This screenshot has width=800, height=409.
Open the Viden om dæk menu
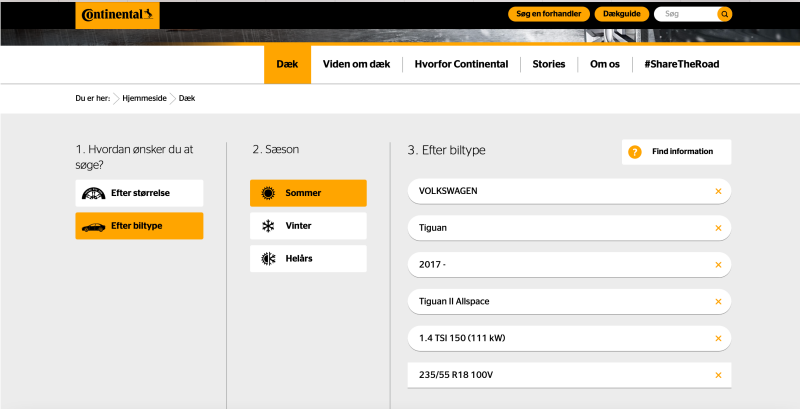click(356, 64)
